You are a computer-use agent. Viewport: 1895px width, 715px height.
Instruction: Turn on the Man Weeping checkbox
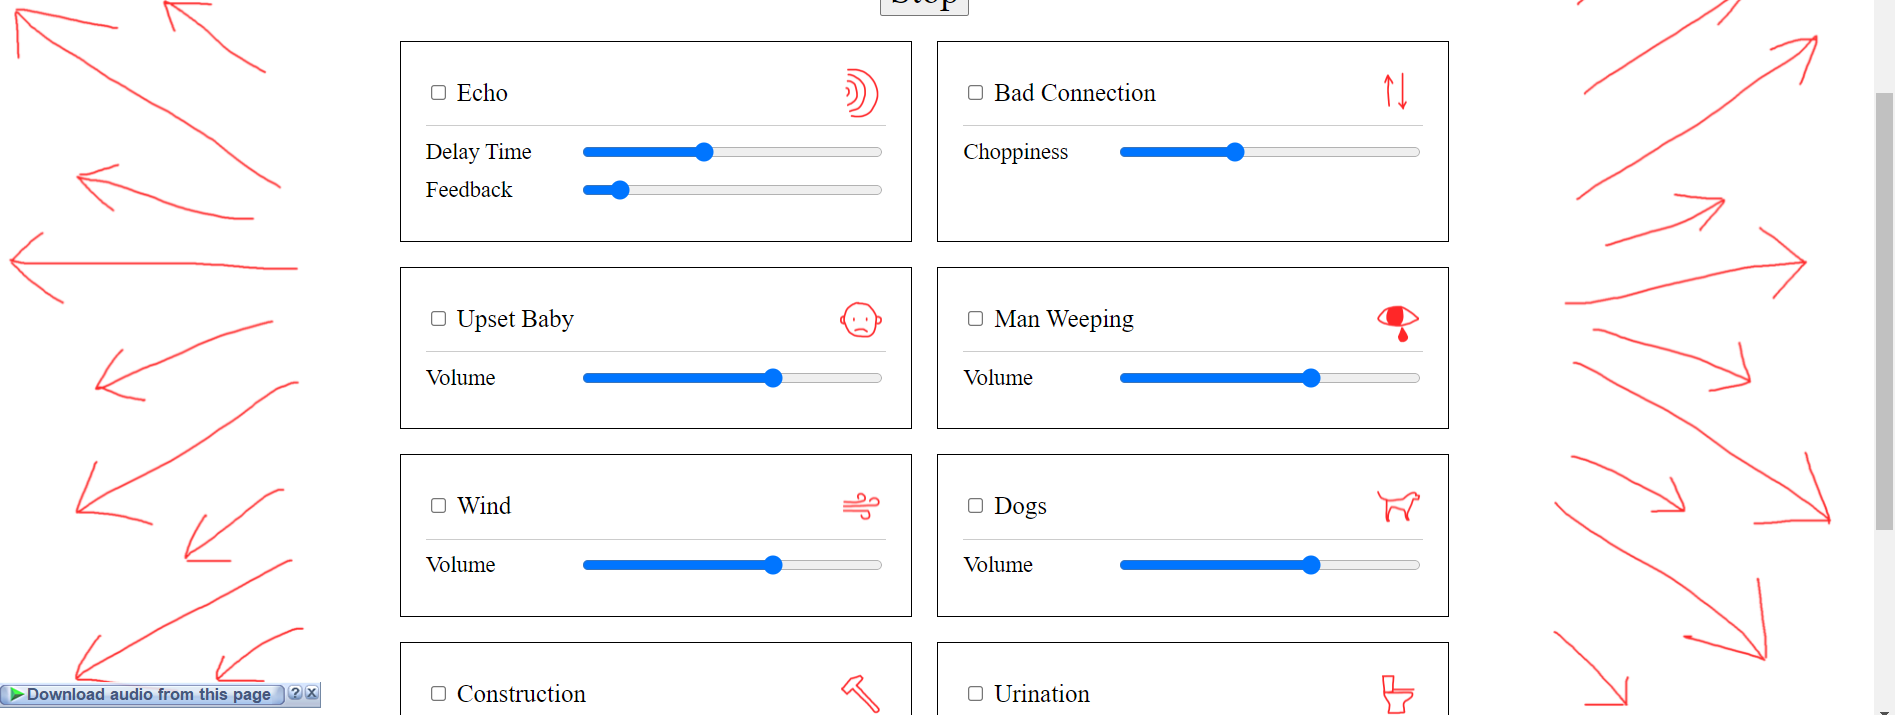click(975, 319)
